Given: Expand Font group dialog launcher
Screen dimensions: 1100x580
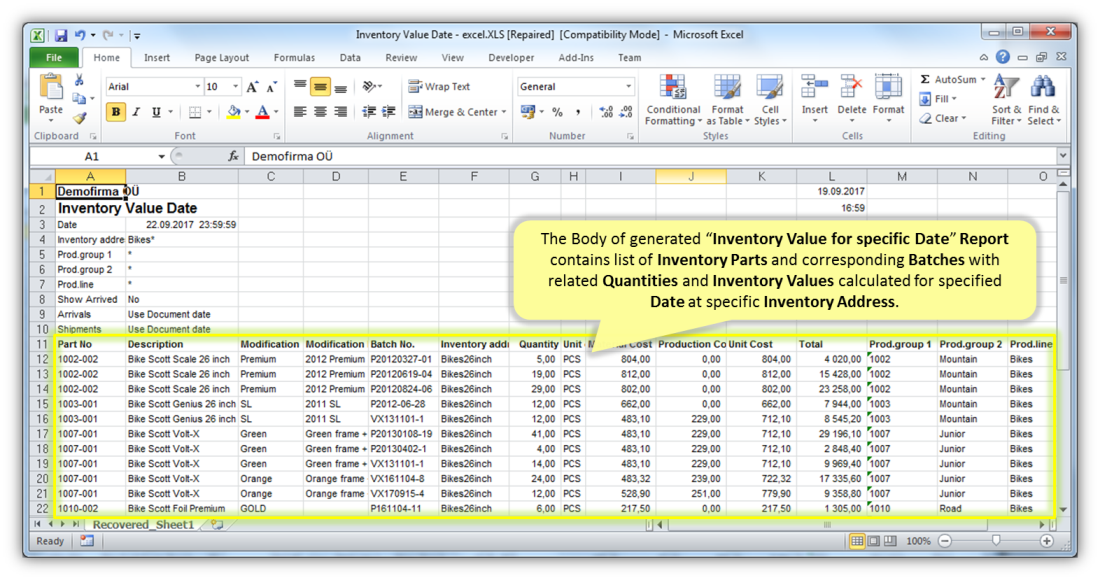Looking at the screenshot, I should point(276,137).
